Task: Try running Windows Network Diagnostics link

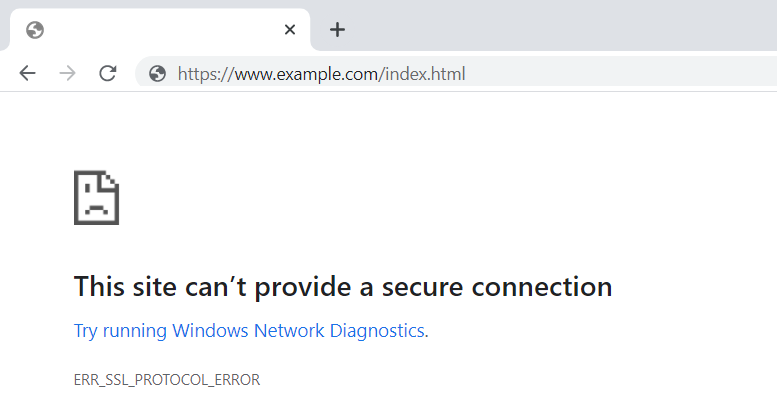Action: coord(251,331)
